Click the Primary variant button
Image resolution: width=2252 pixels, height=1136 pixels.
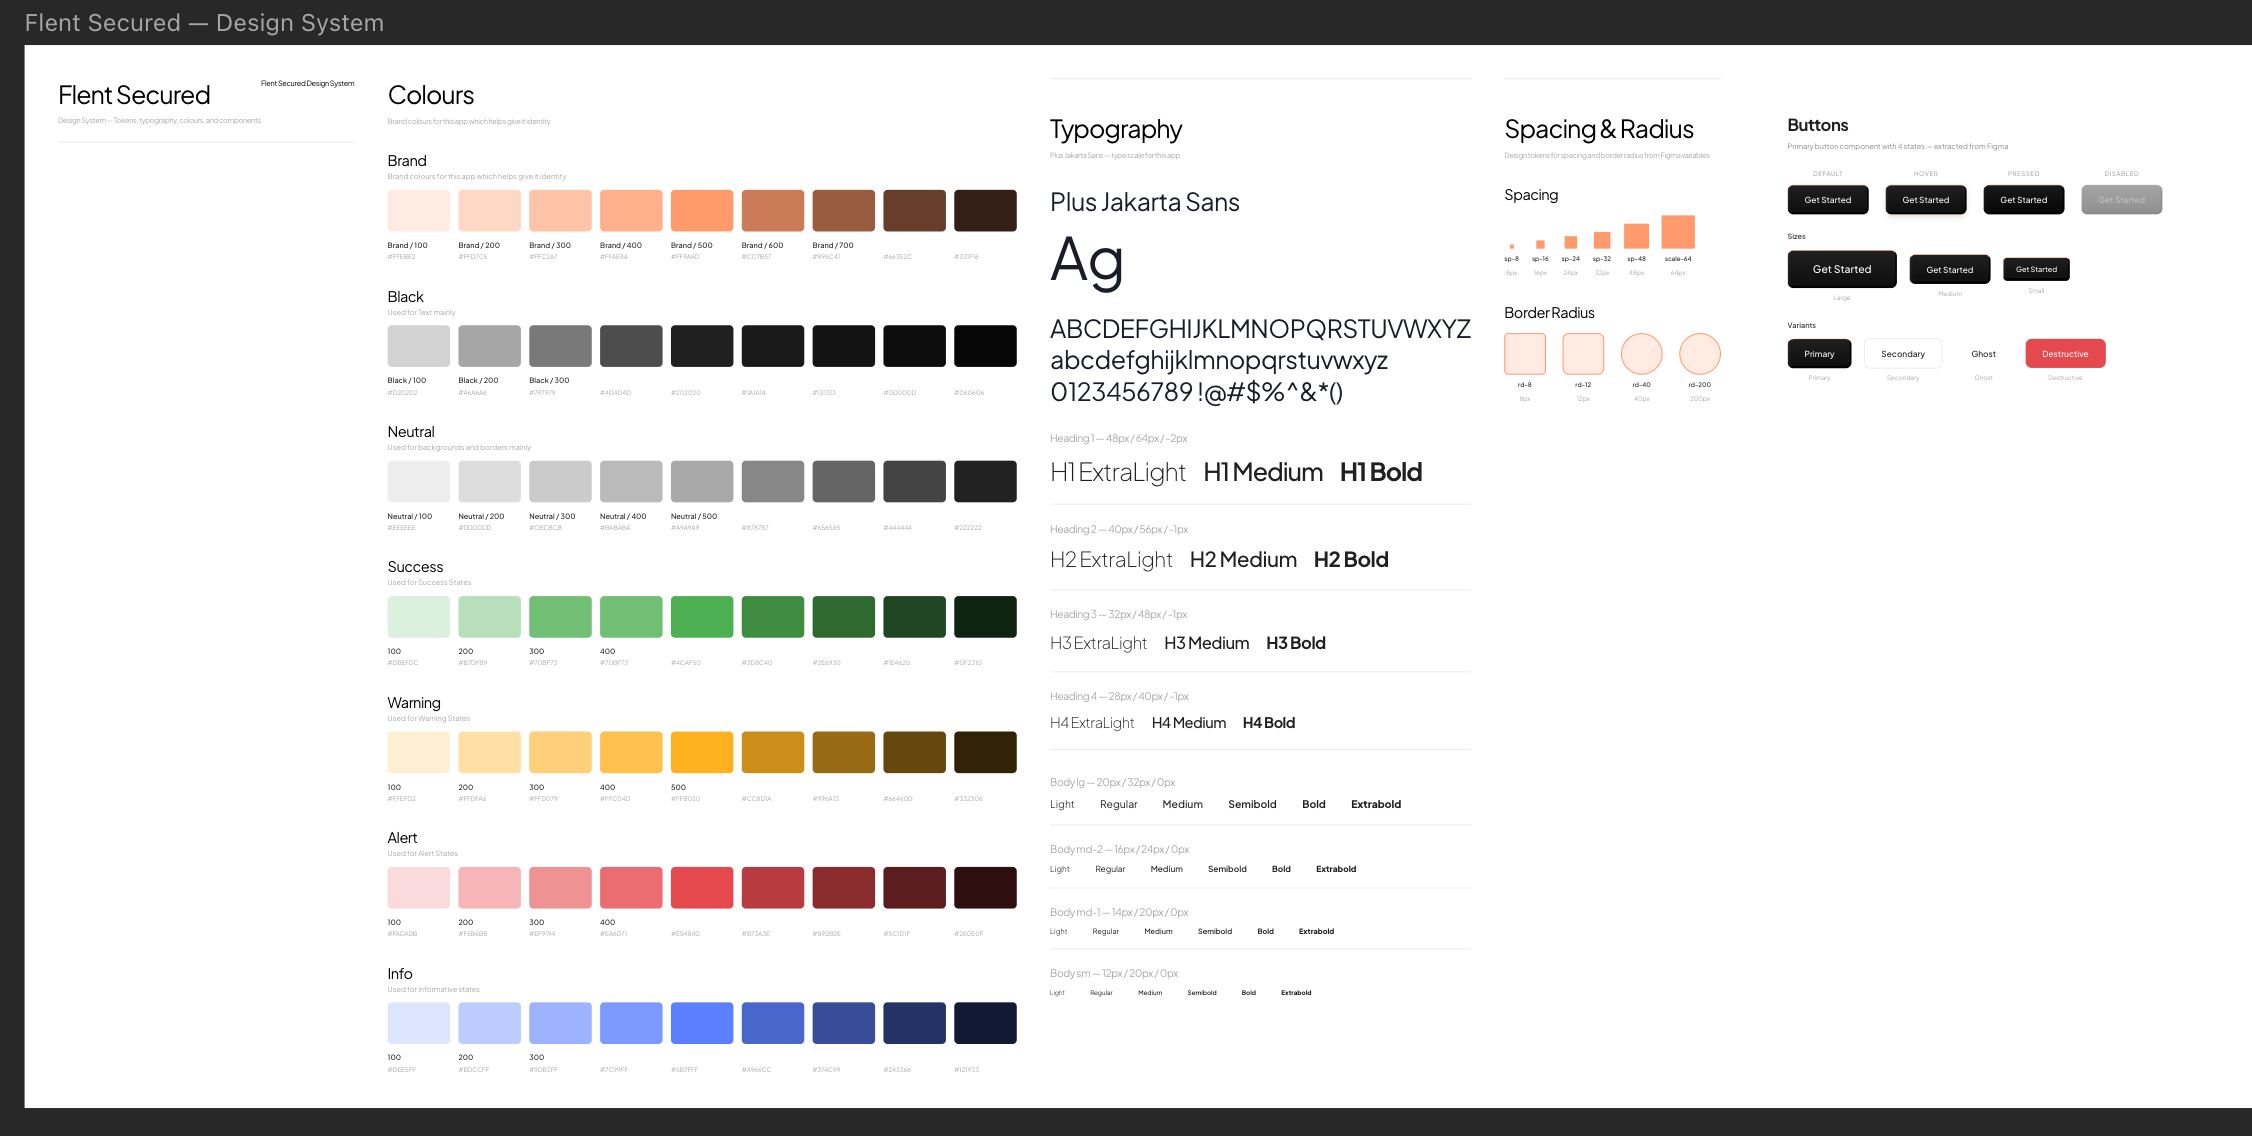[1819, 354]
